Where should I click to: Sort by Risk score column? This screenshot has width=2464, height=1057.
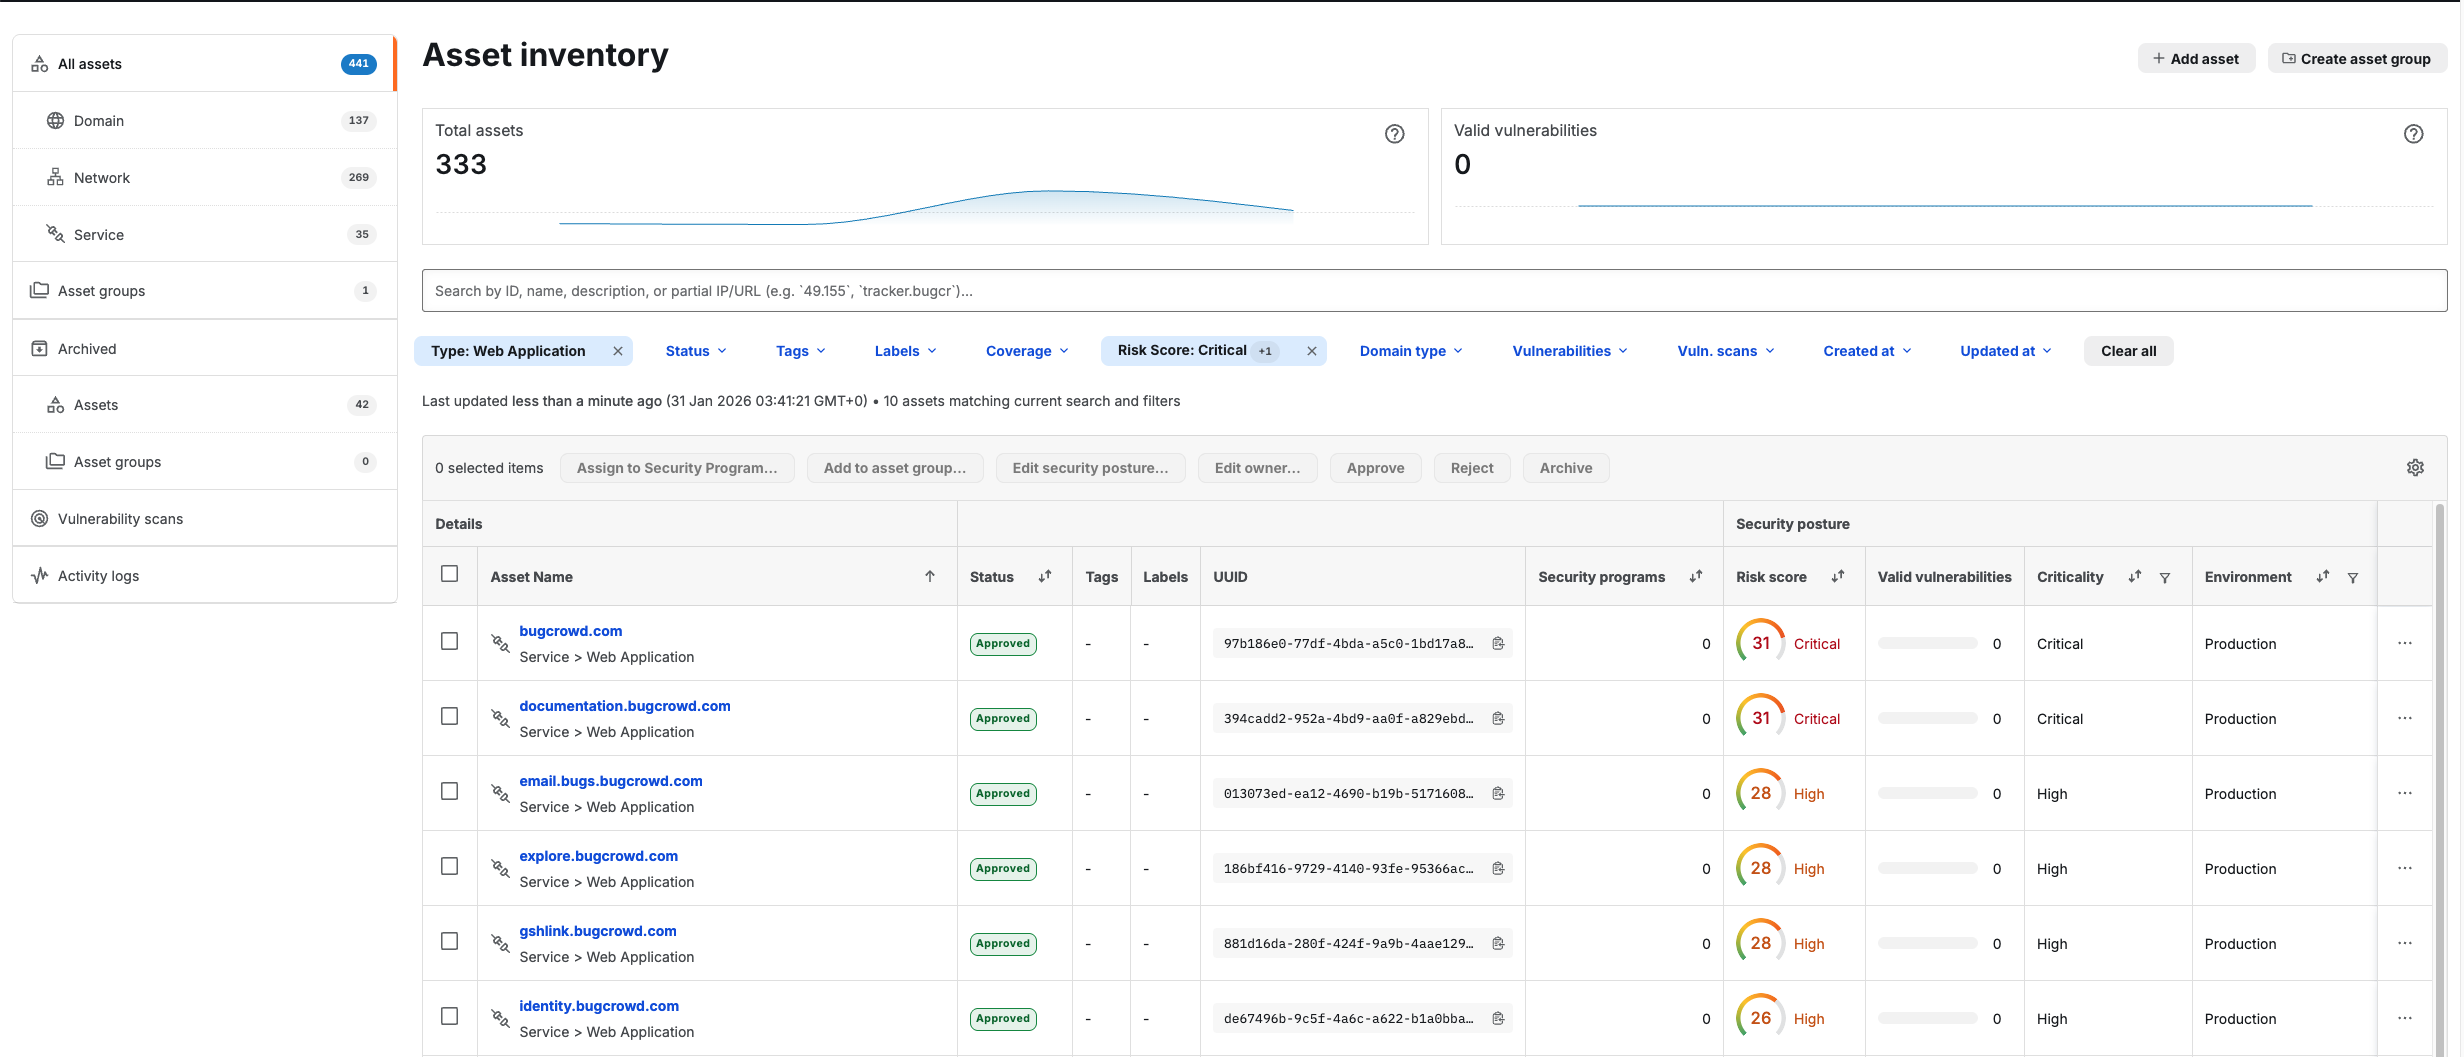click(1838, 577)
